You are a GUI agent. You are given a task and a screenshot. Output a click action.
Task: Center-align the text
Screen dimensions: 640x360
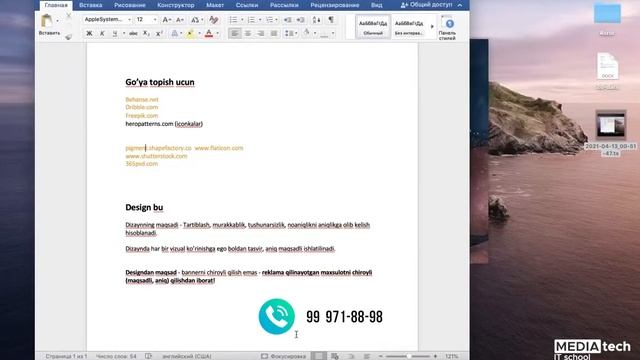pyautogui.click(x=248, y=33)
